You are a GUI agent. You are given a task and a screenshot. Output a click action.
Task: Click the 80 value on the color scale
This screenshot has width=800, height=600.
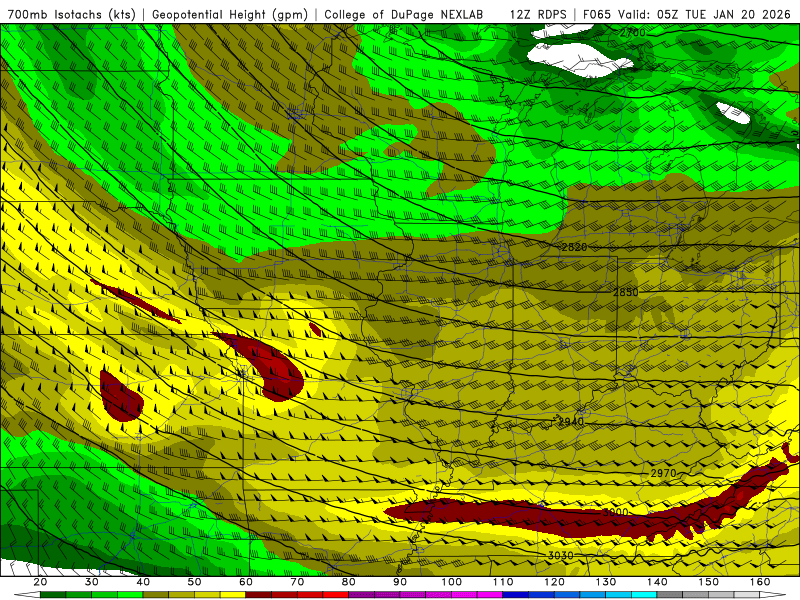pyautogui.click(x=348, y=582)
